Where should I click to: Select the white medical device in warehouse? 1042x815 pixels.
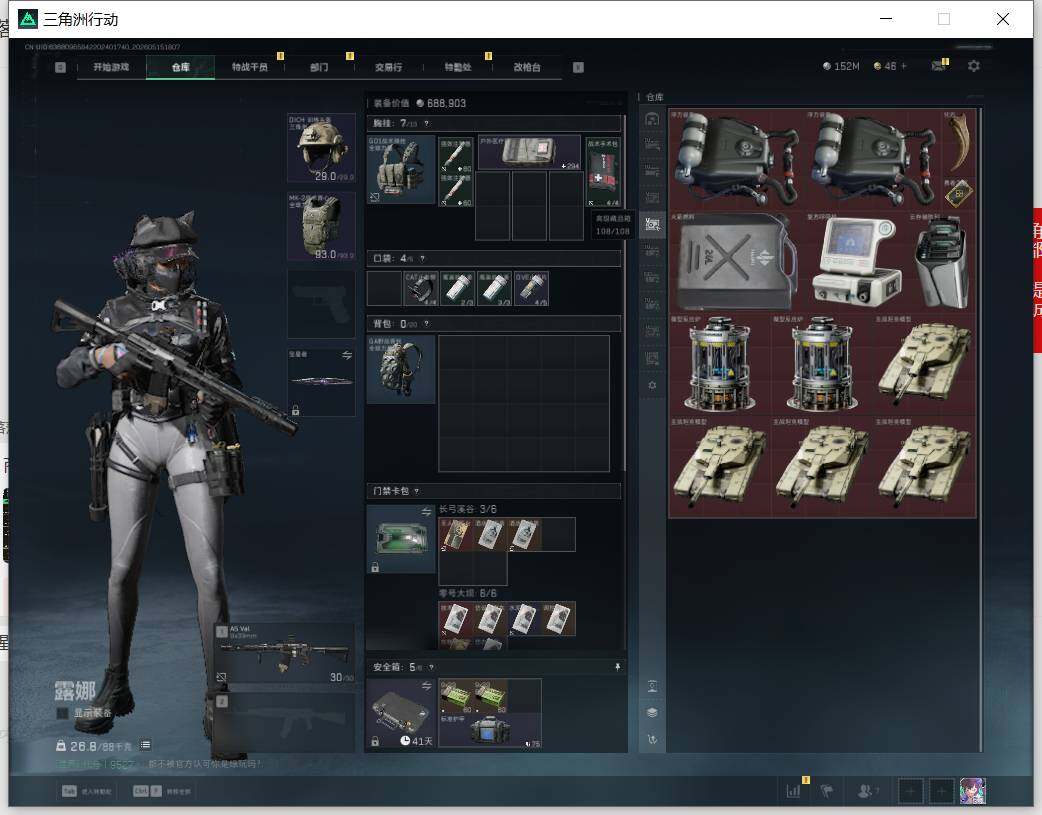(855, 261)
